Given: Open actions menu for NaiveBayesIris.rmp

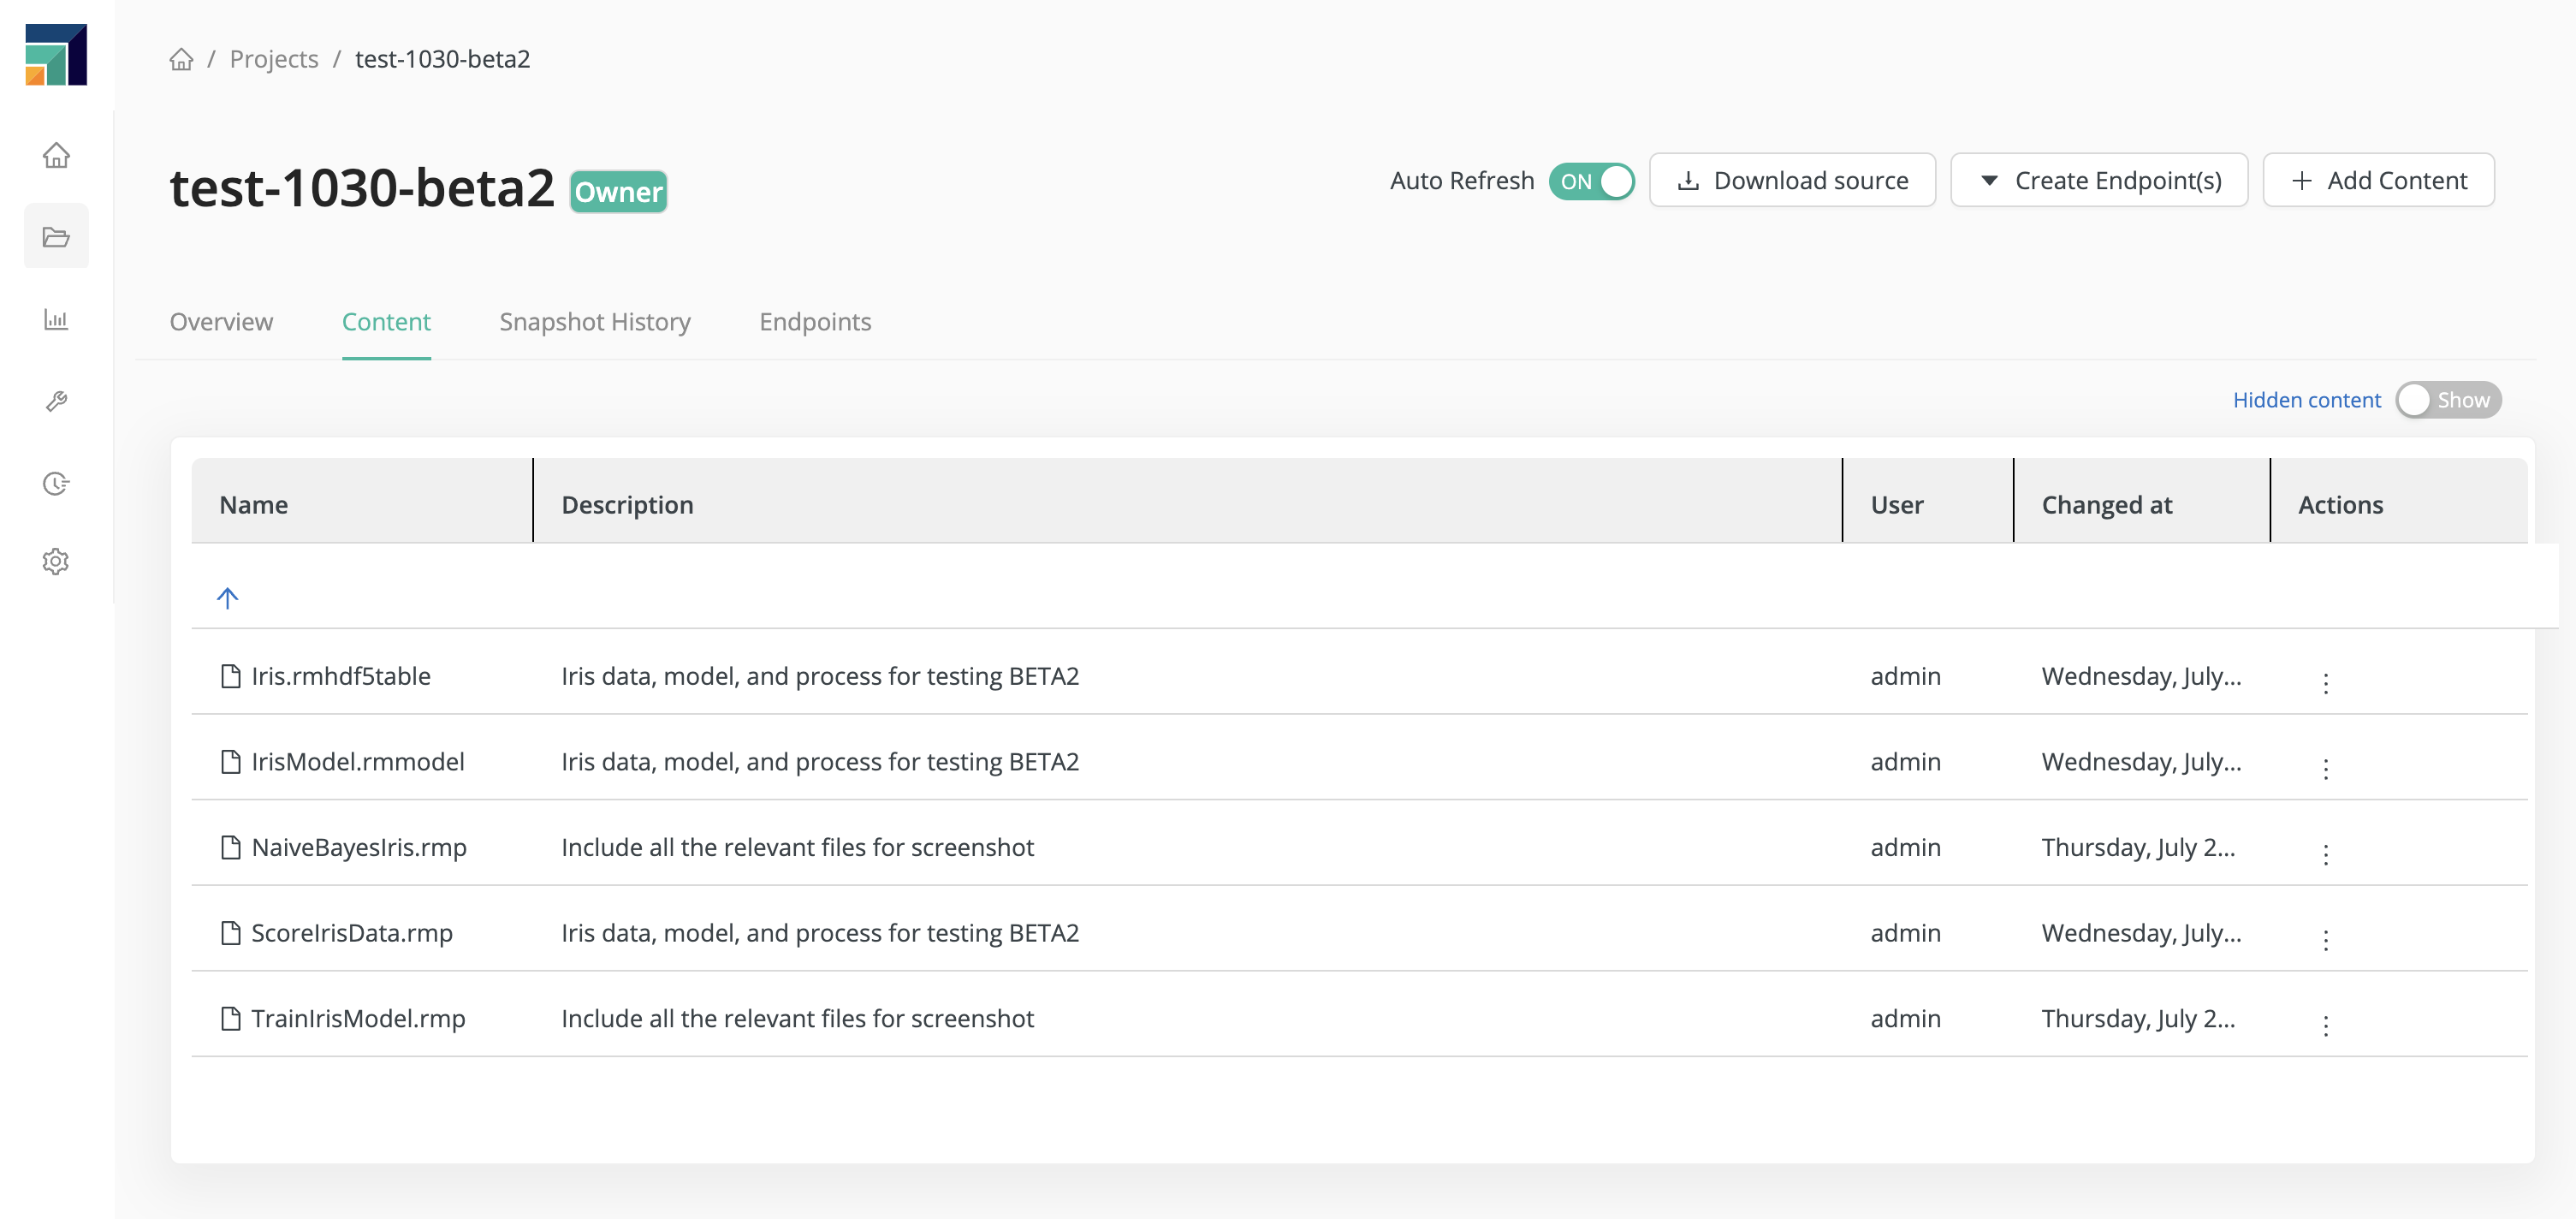Looking at the screenshot, I should [2325, 854].
